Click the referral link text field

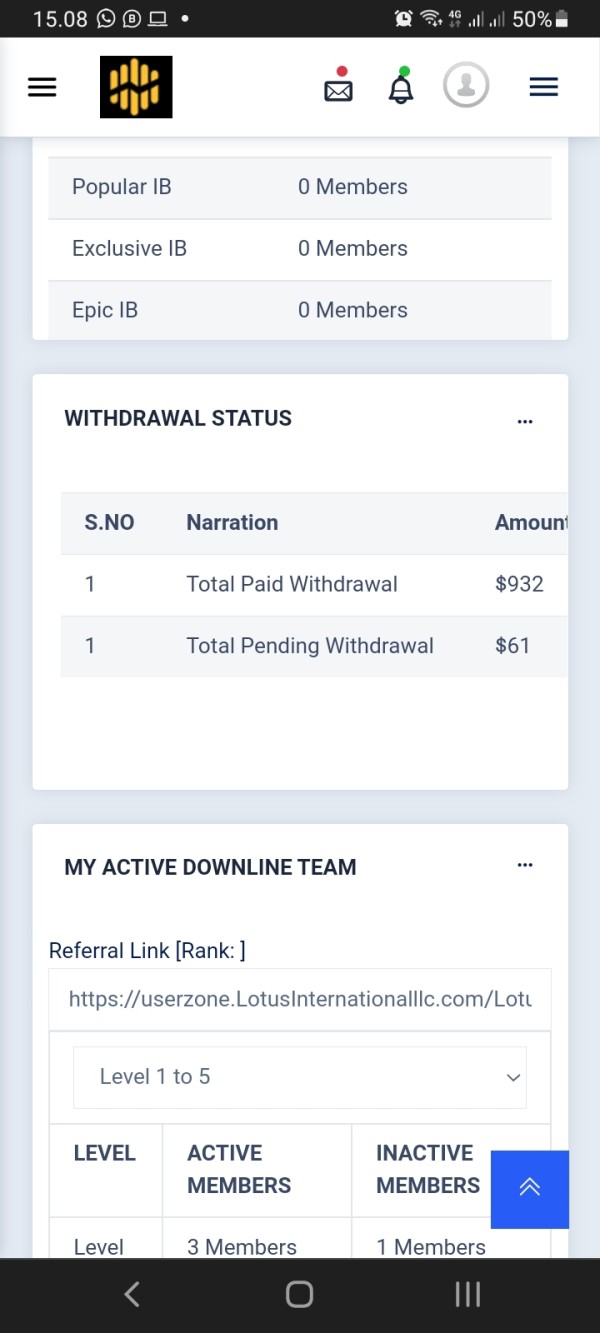click(300, 999)
